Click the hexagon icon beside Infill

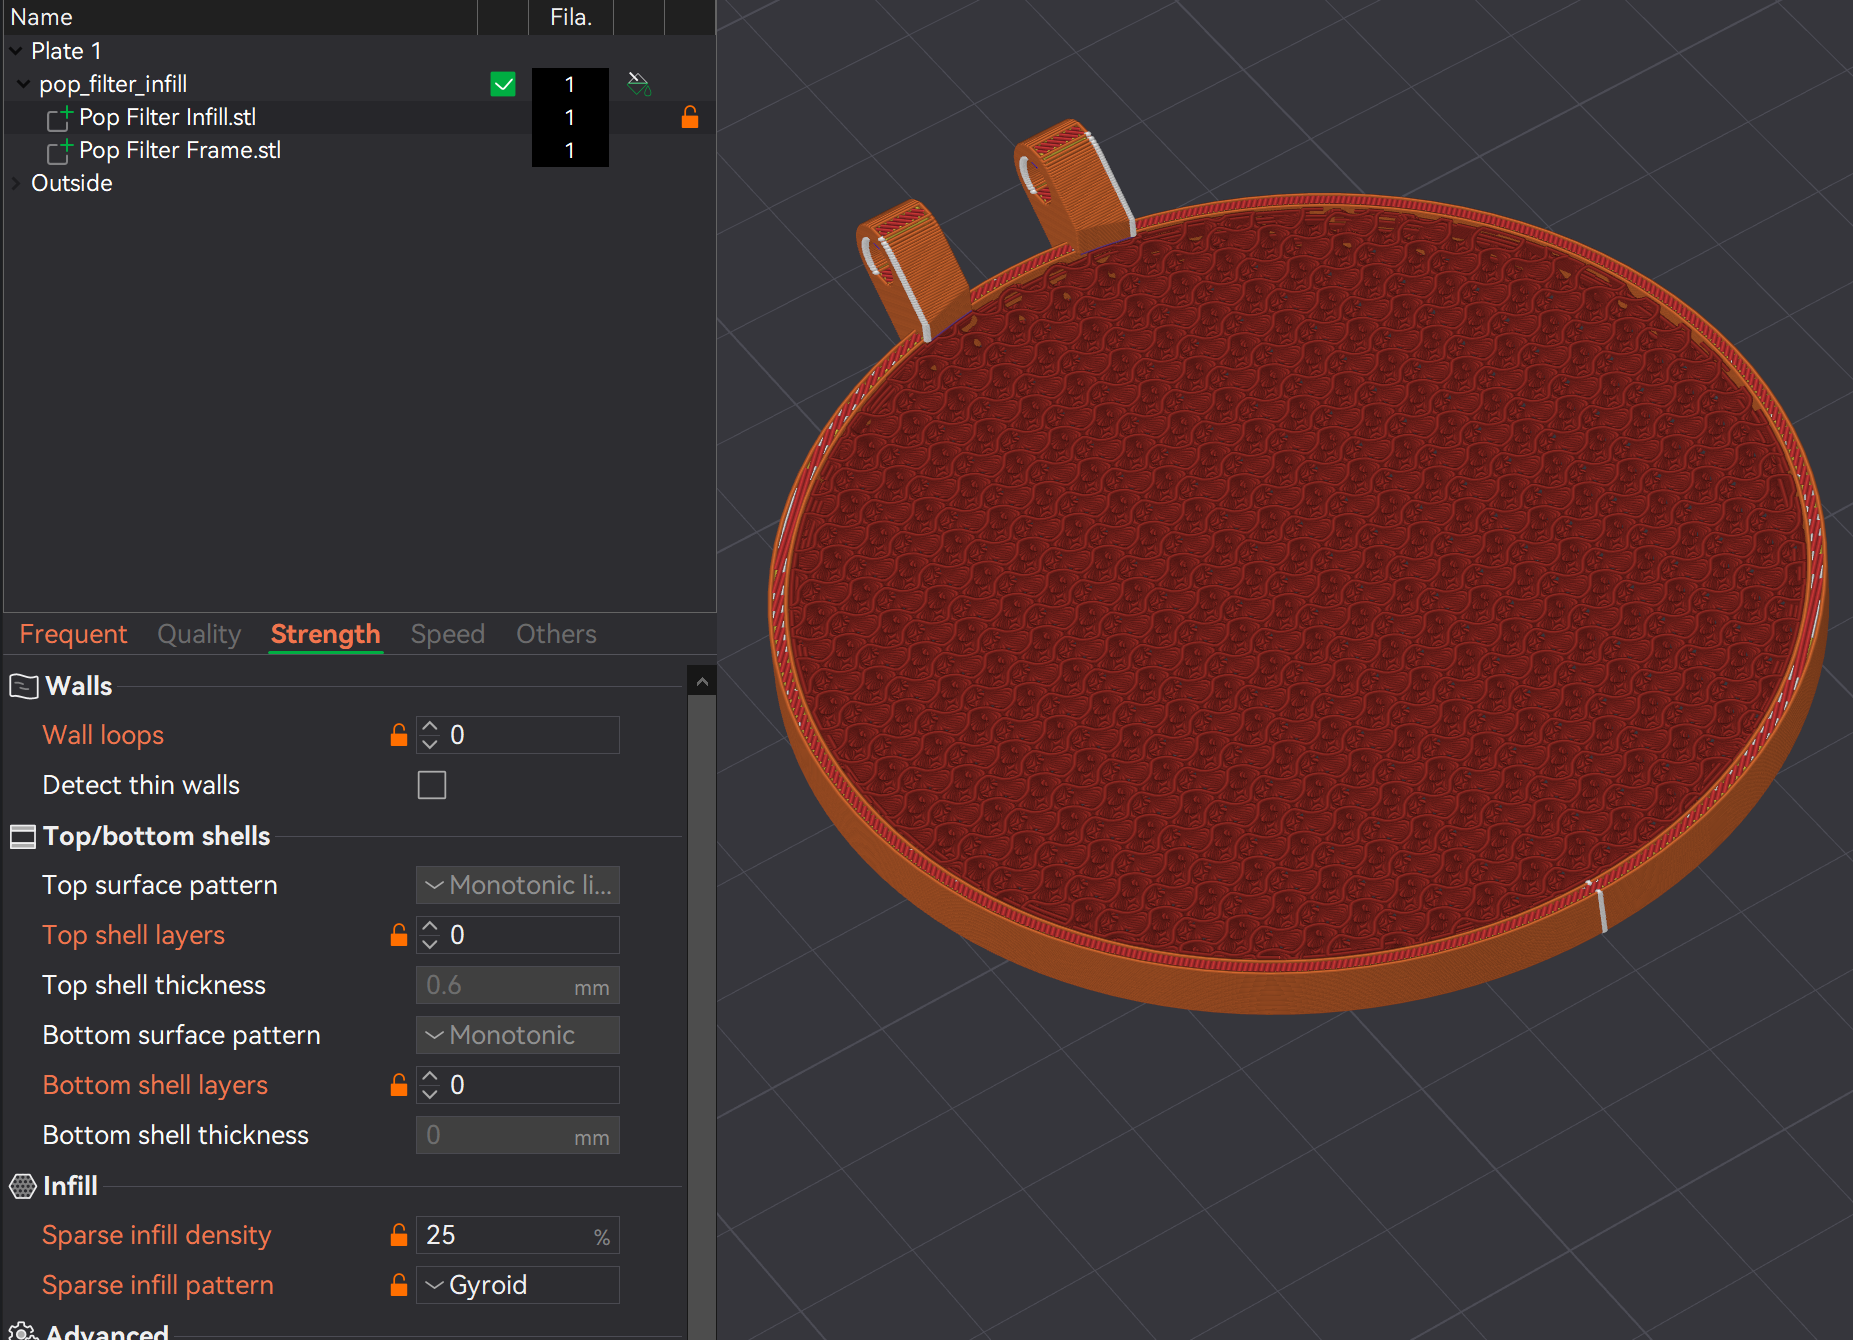tap(22, 1186)
